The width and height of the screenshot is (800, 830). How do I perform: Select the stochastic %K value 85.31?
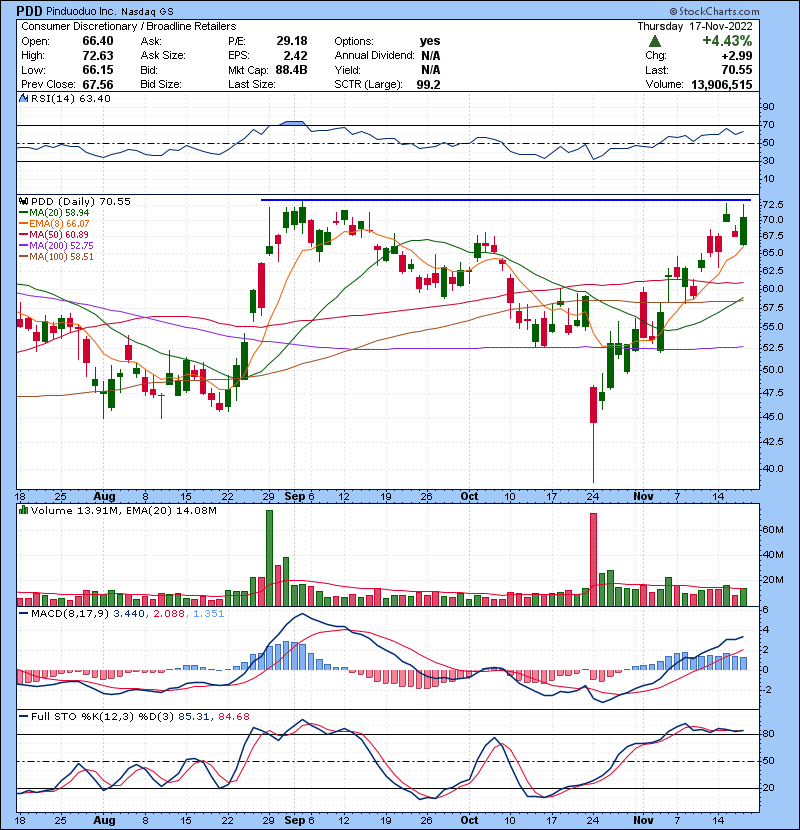pyautogui.click(x=195, y=716)
